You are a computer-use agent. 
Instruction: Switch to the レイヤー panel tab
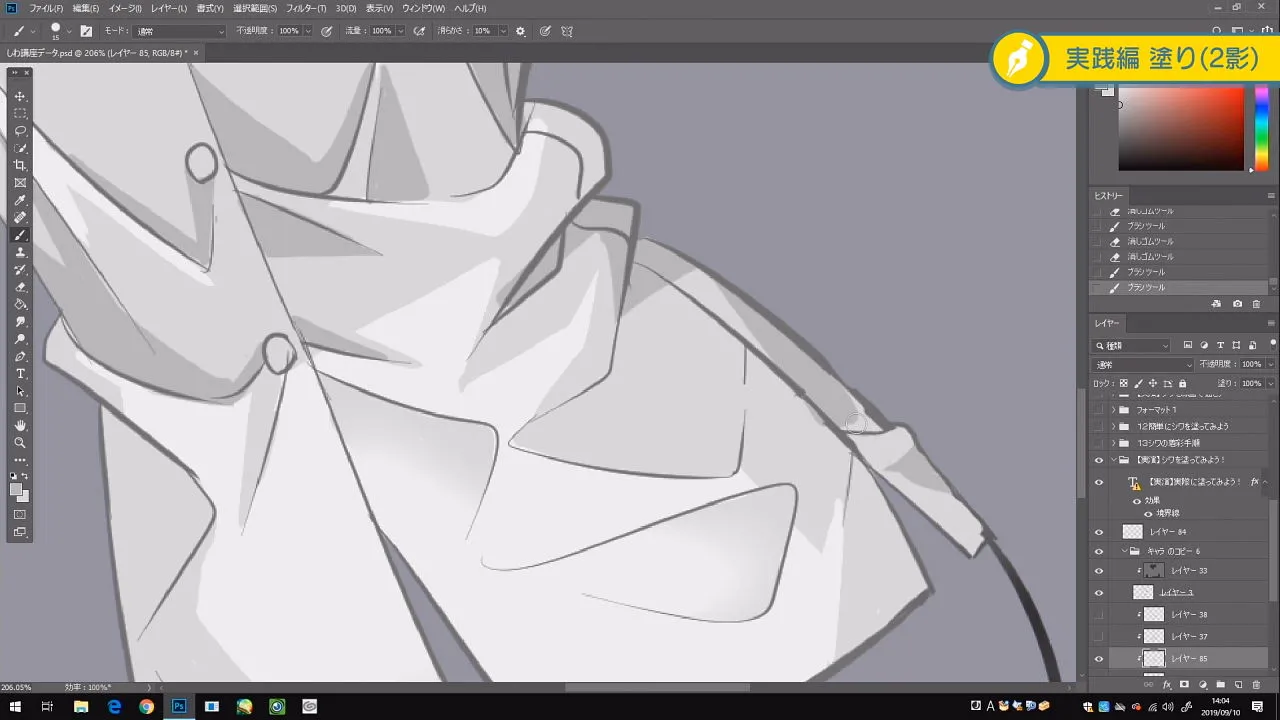pyautogui.click(x=1106, y=322)
